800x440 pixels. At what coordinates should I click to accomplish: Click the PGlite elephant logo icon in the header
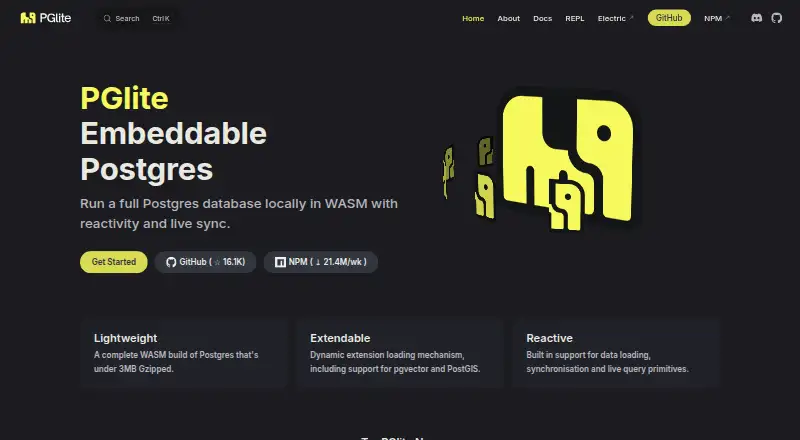[x=28, y=18]
